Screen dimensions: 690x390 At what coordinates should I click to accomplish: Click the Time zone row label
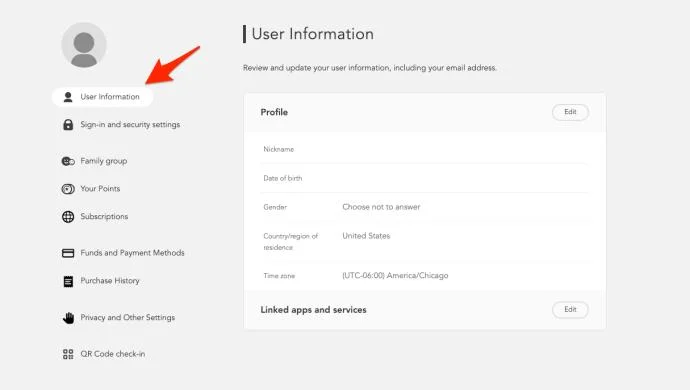(x=279, y=276)
